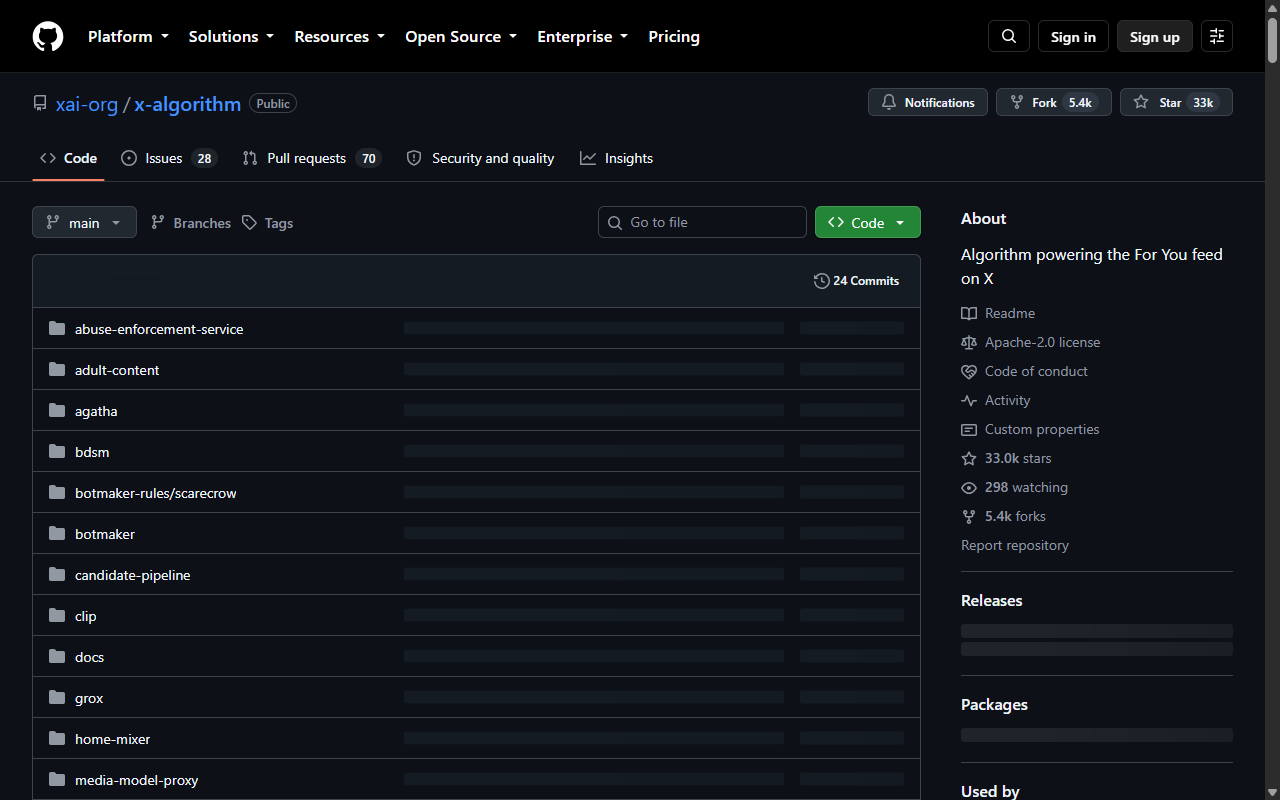The image size is (1280, 800).
Task: Click the Readme book icon link
Action: (998, 313)
